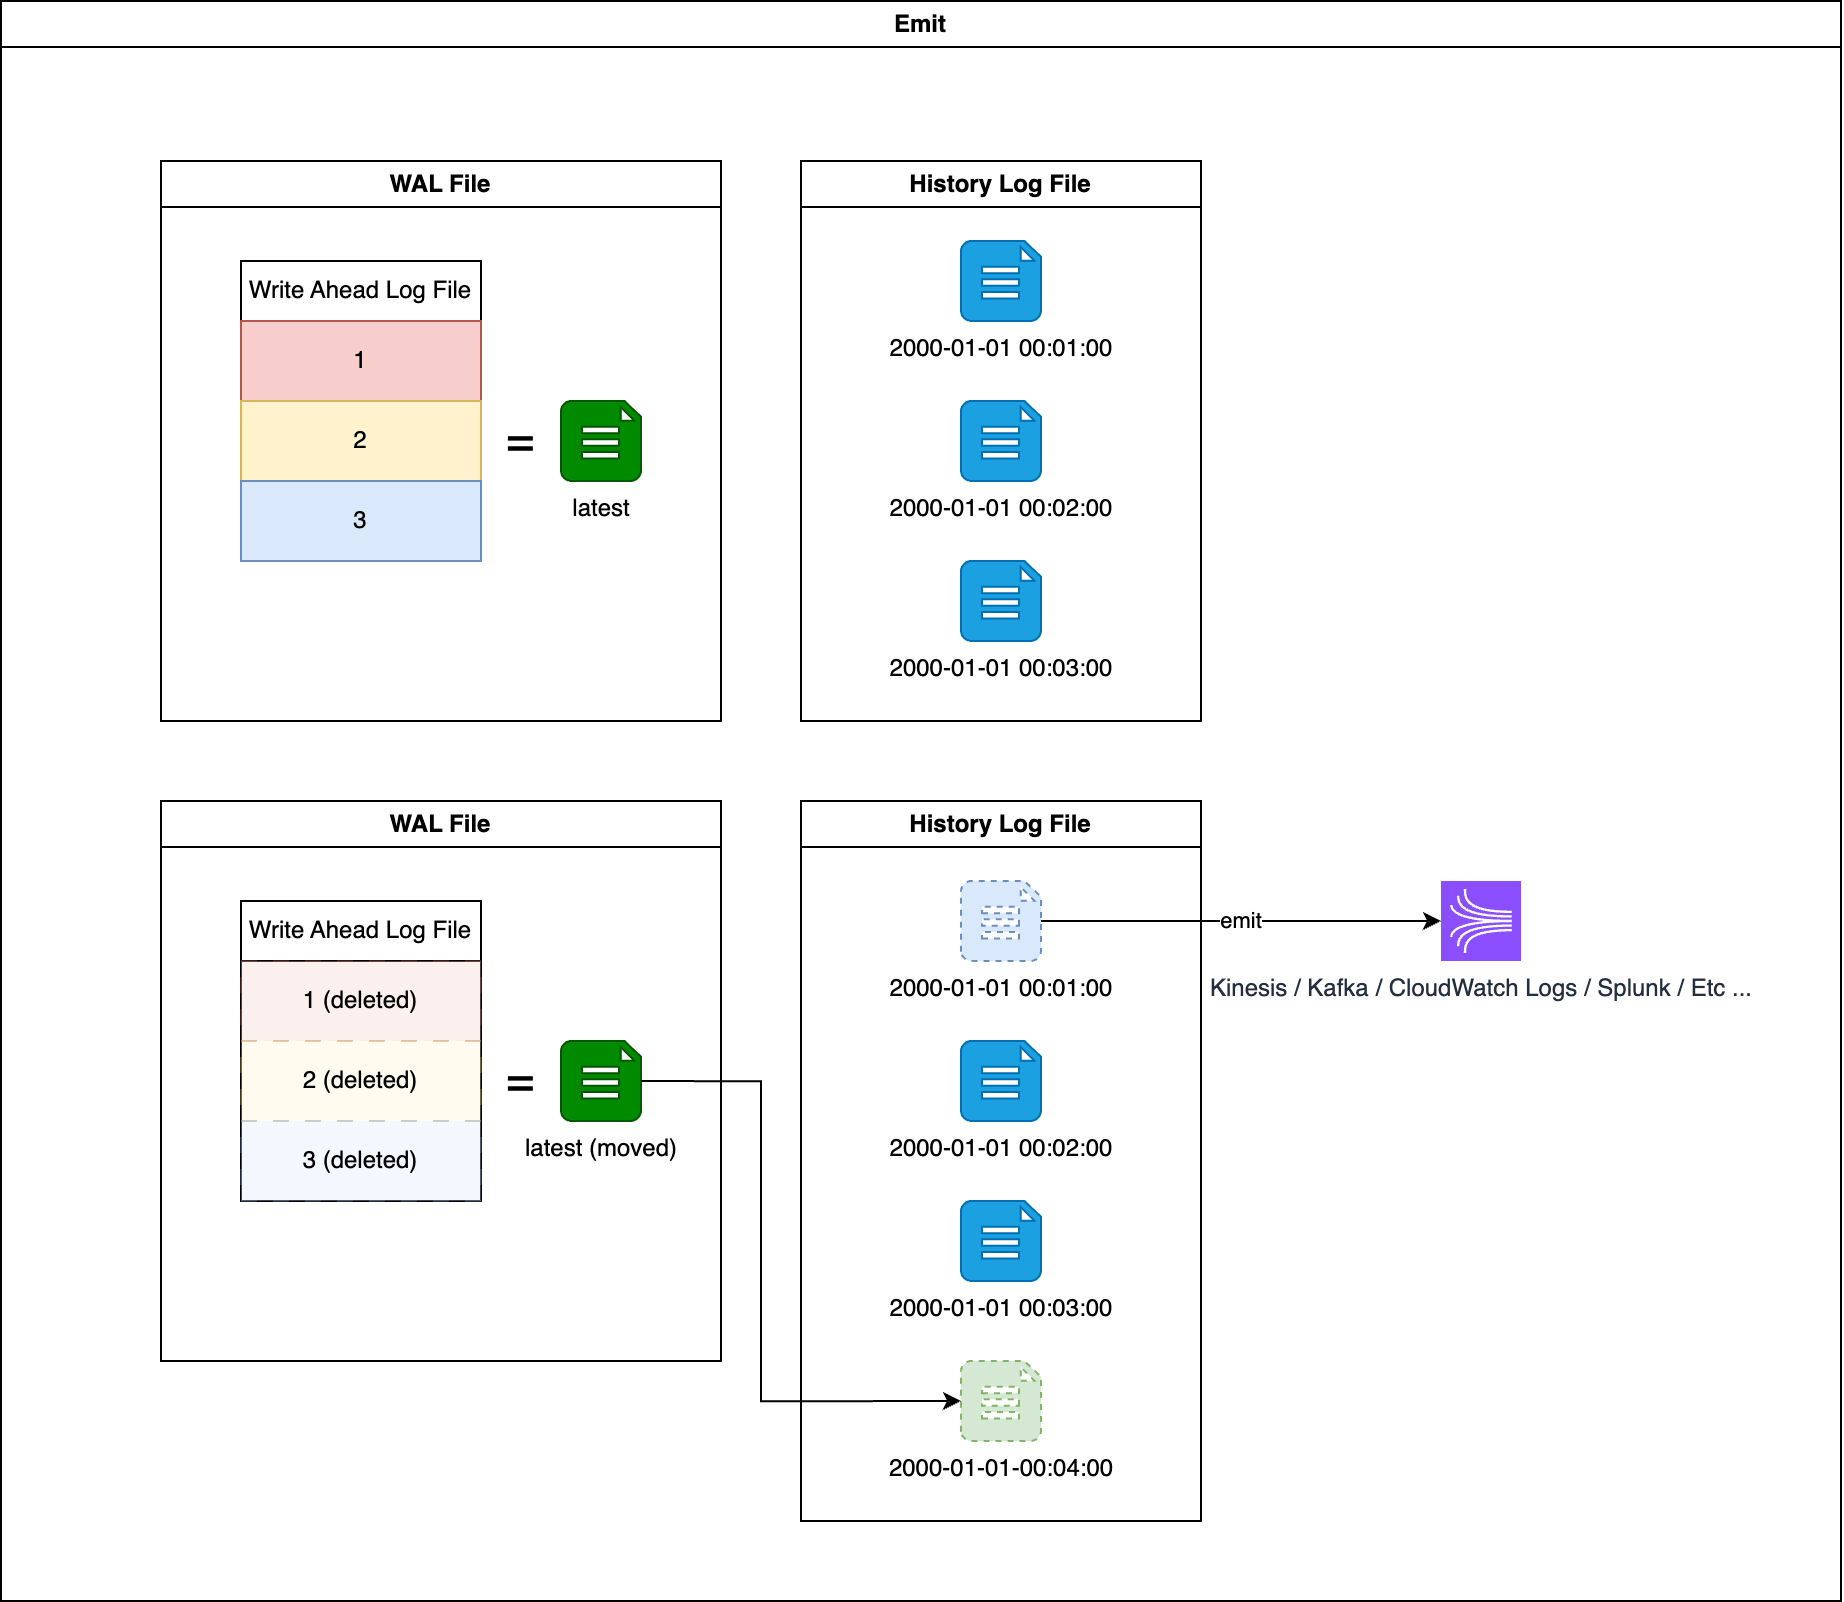The height and width of the screenshot is (1602, 1844).
Task: Select the Emit title bar
Action: pyautogui.click(x=921, y=24)
